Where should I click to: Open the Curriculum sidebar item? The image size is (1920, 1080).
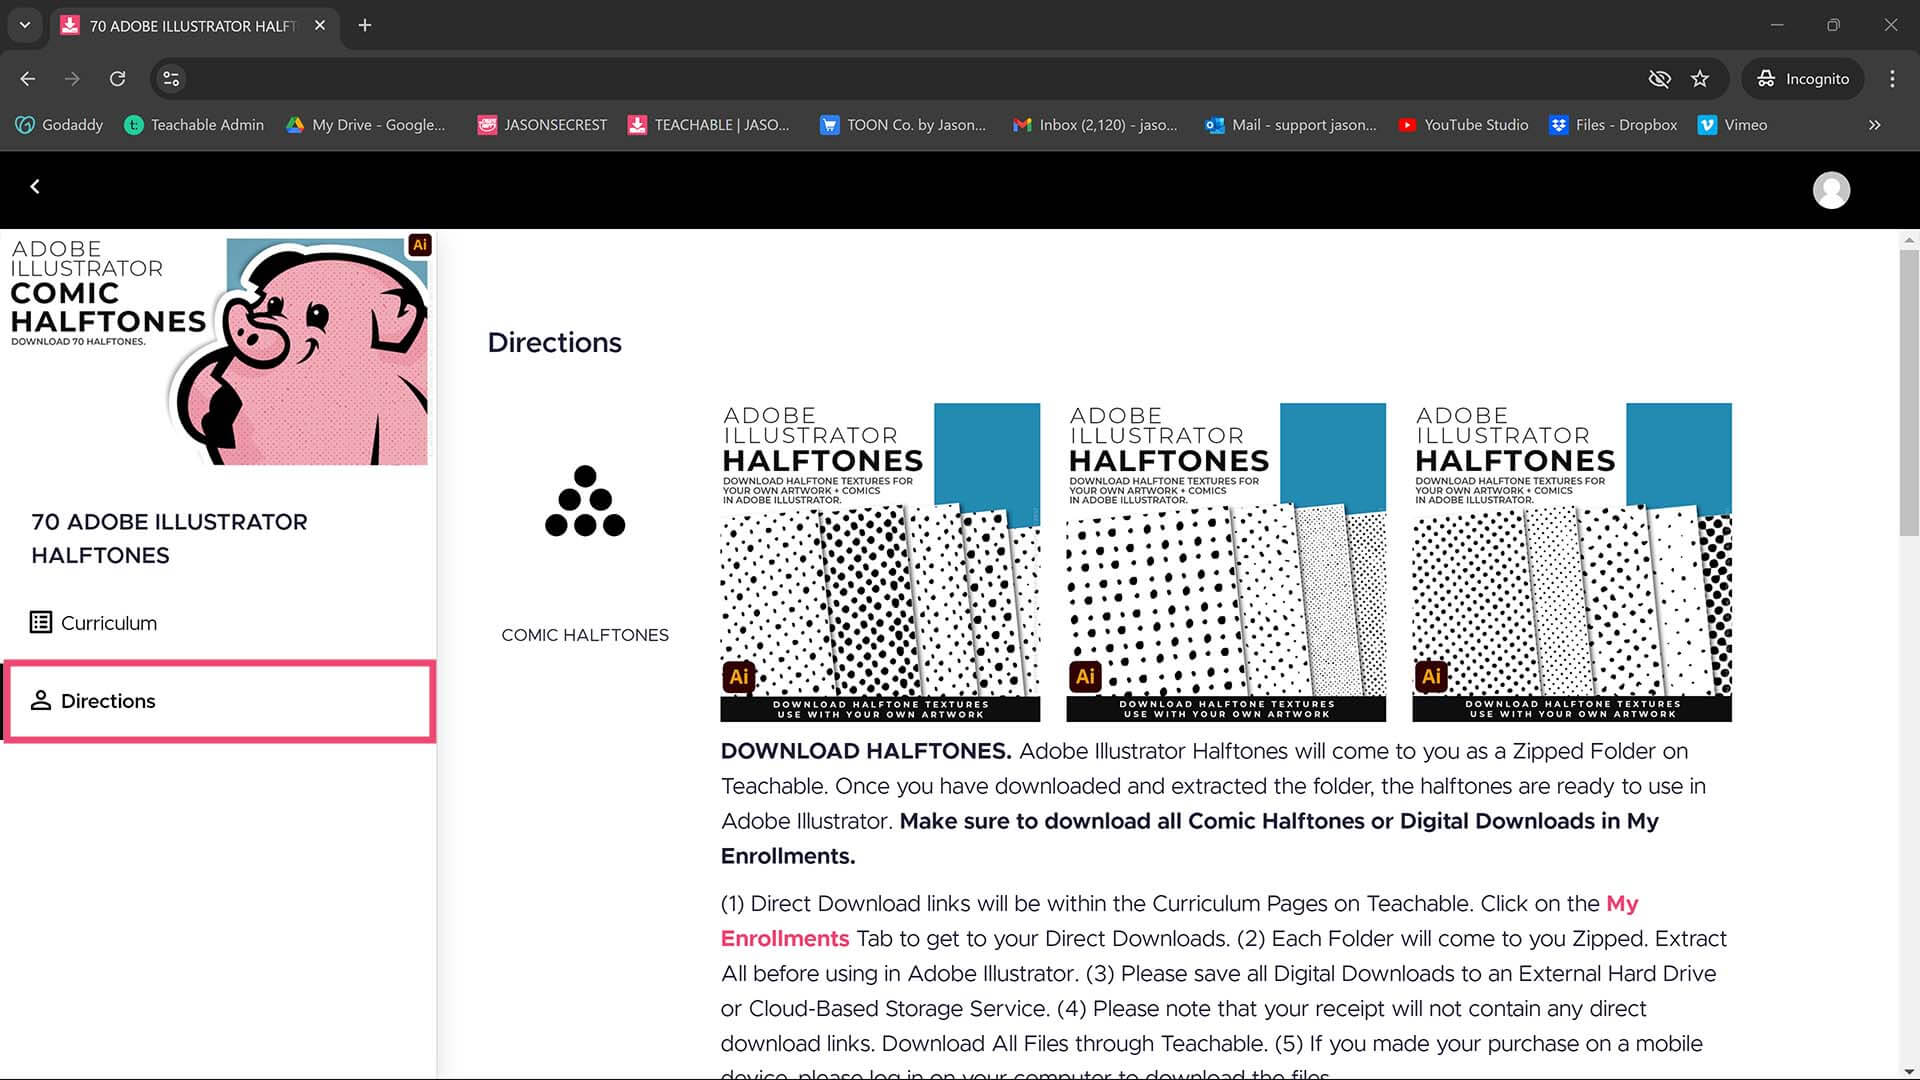[94, 623]
